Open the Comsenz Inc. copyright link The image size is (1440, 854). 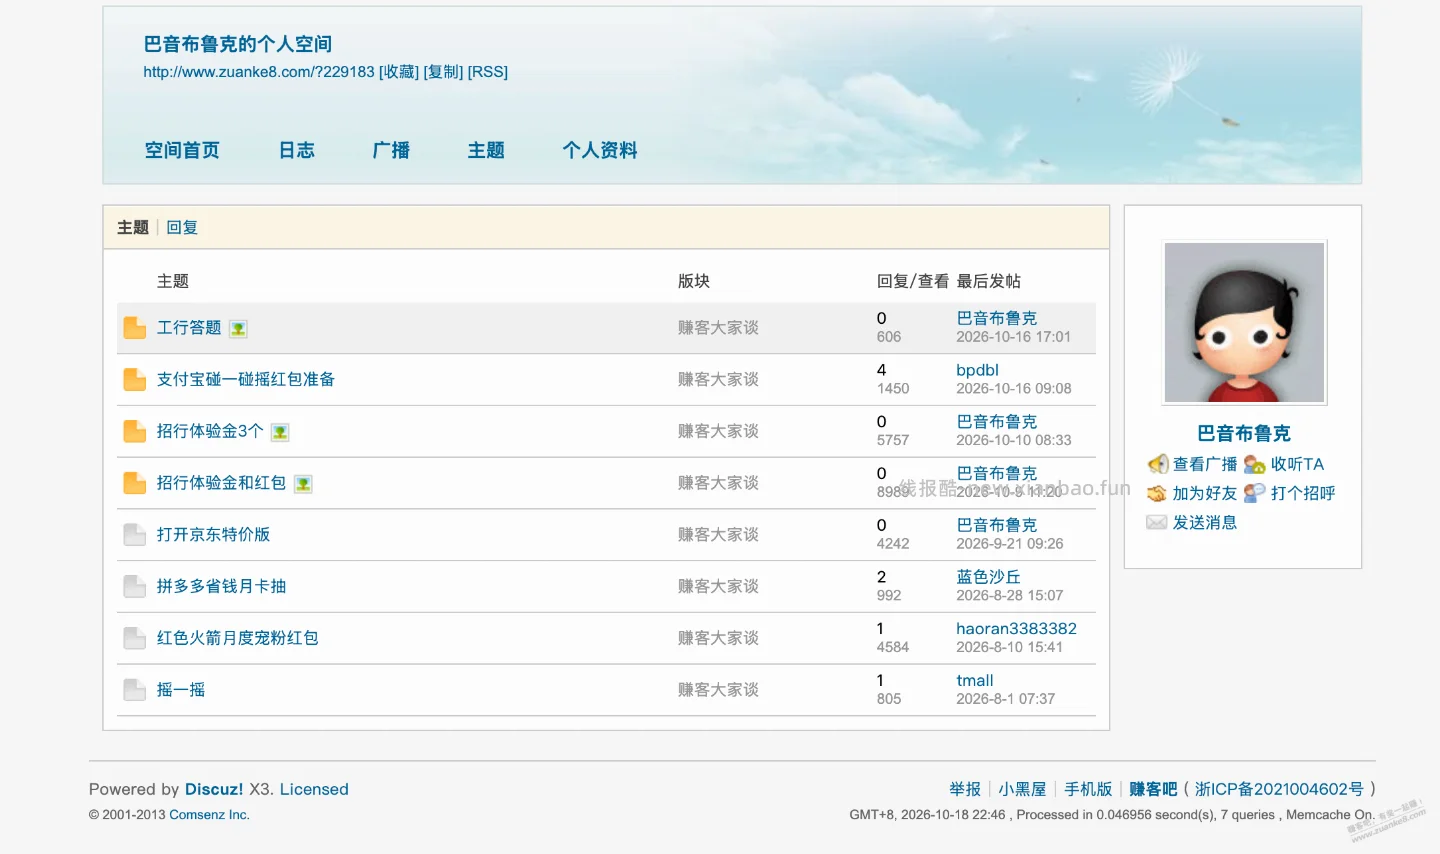[209, 815]
